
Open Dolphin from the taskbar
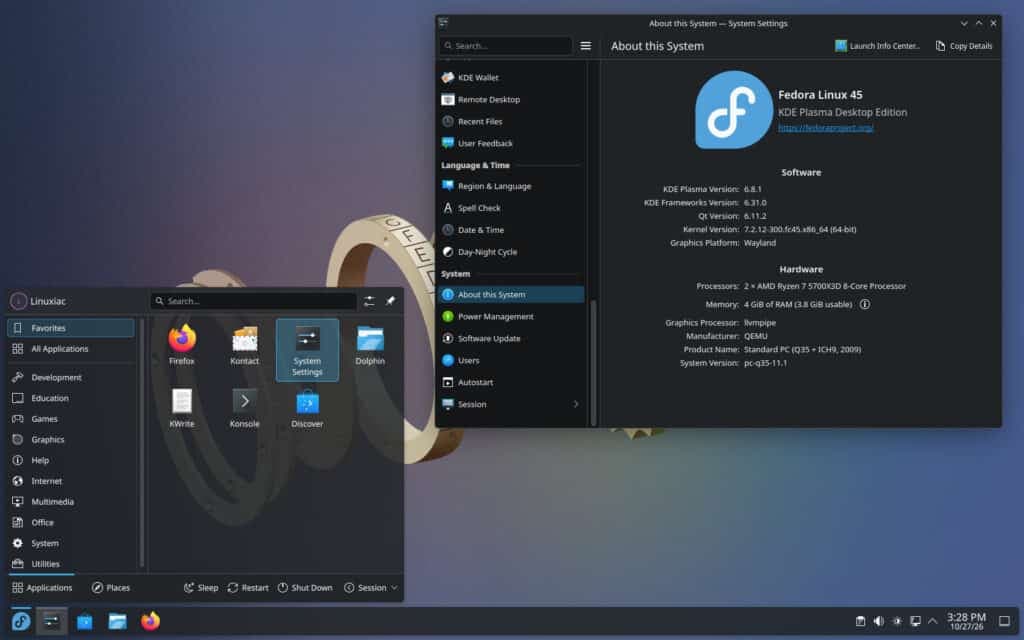[118, 621]
